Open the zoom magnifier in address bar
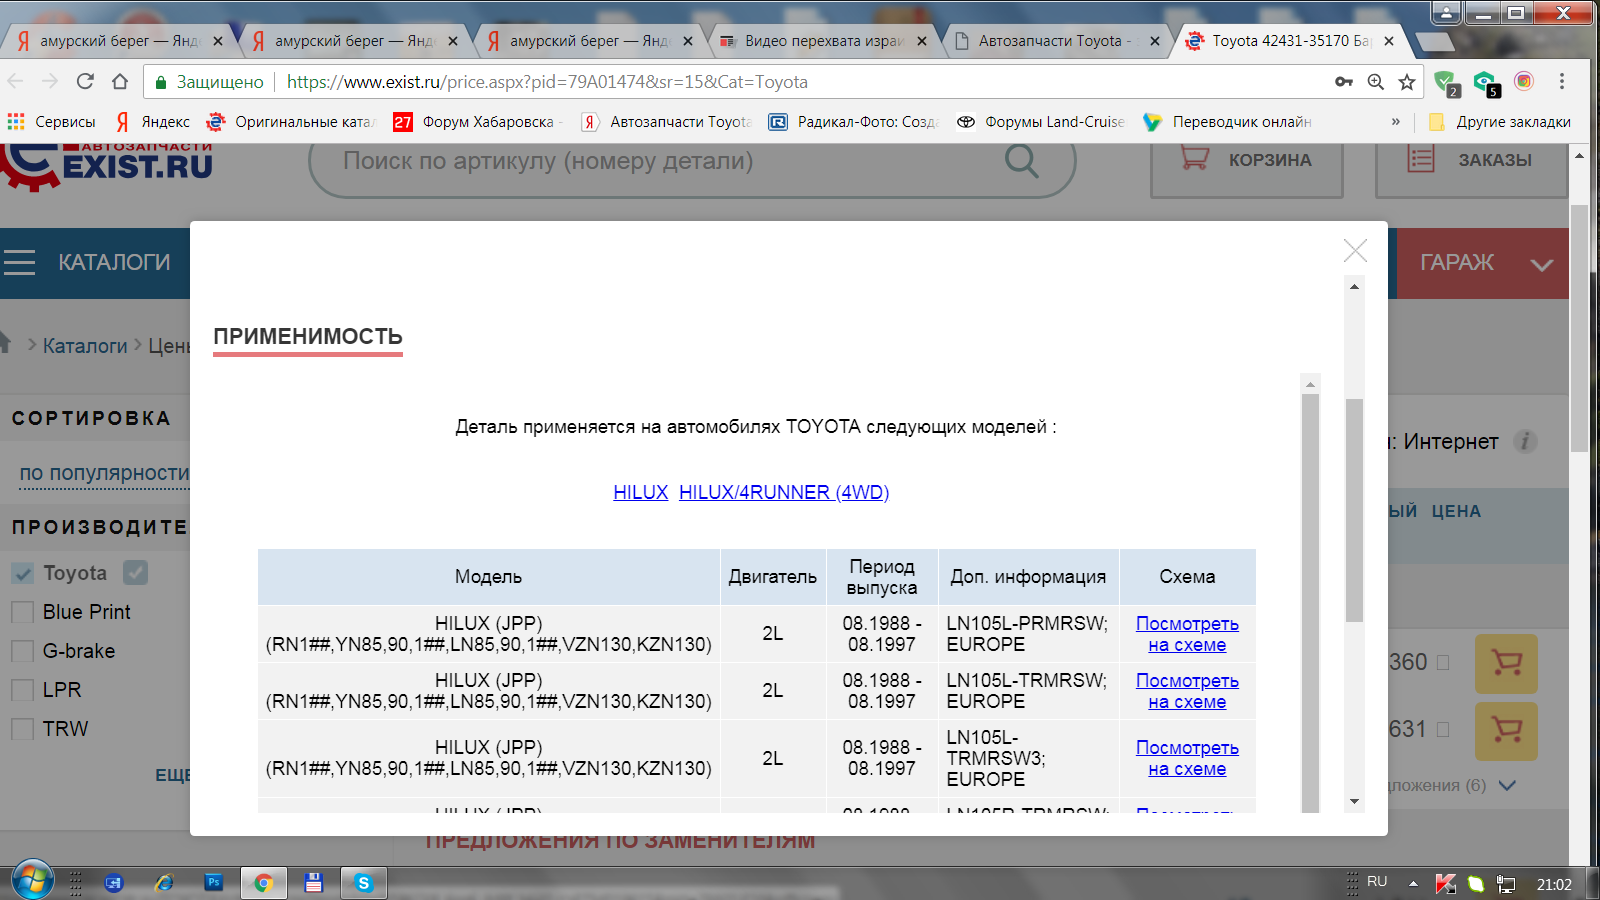The width and height of the screenshot is (1600, 900). coord(1376,82)
